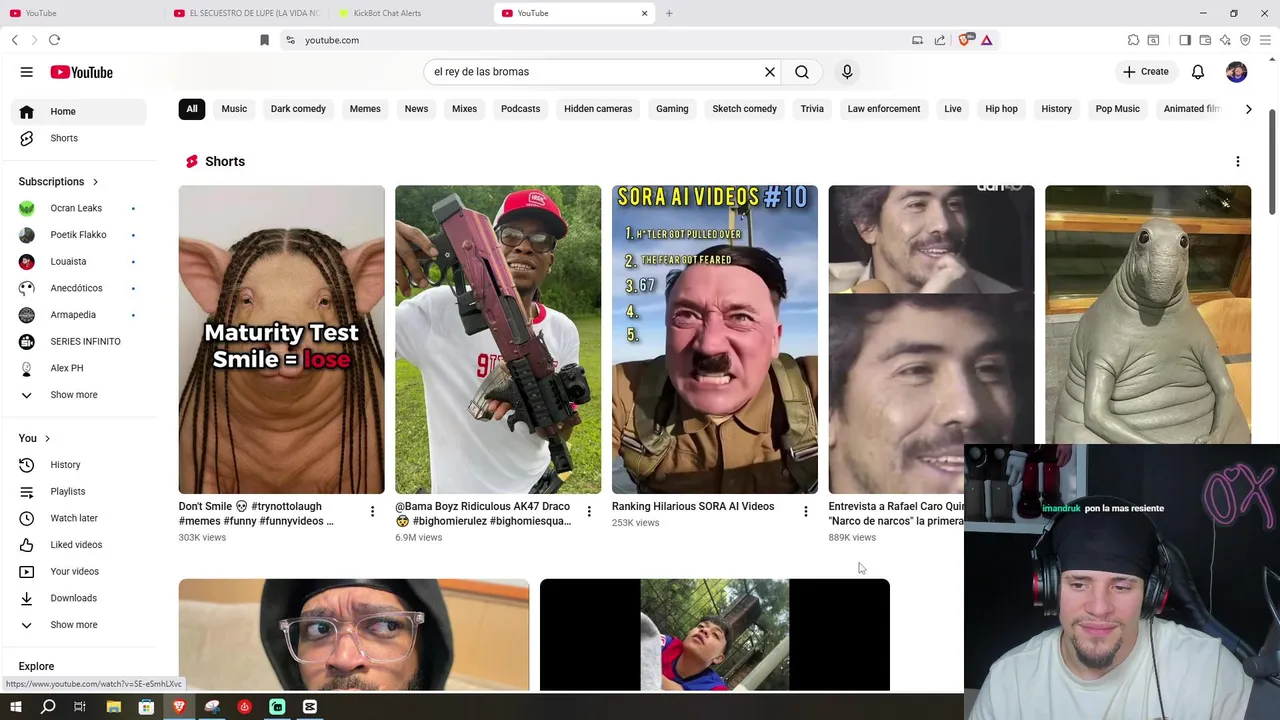Image resolution: width=1280 pixels, height=720 pixels.
Task: Click the Create button
Action: point(1145,72)
